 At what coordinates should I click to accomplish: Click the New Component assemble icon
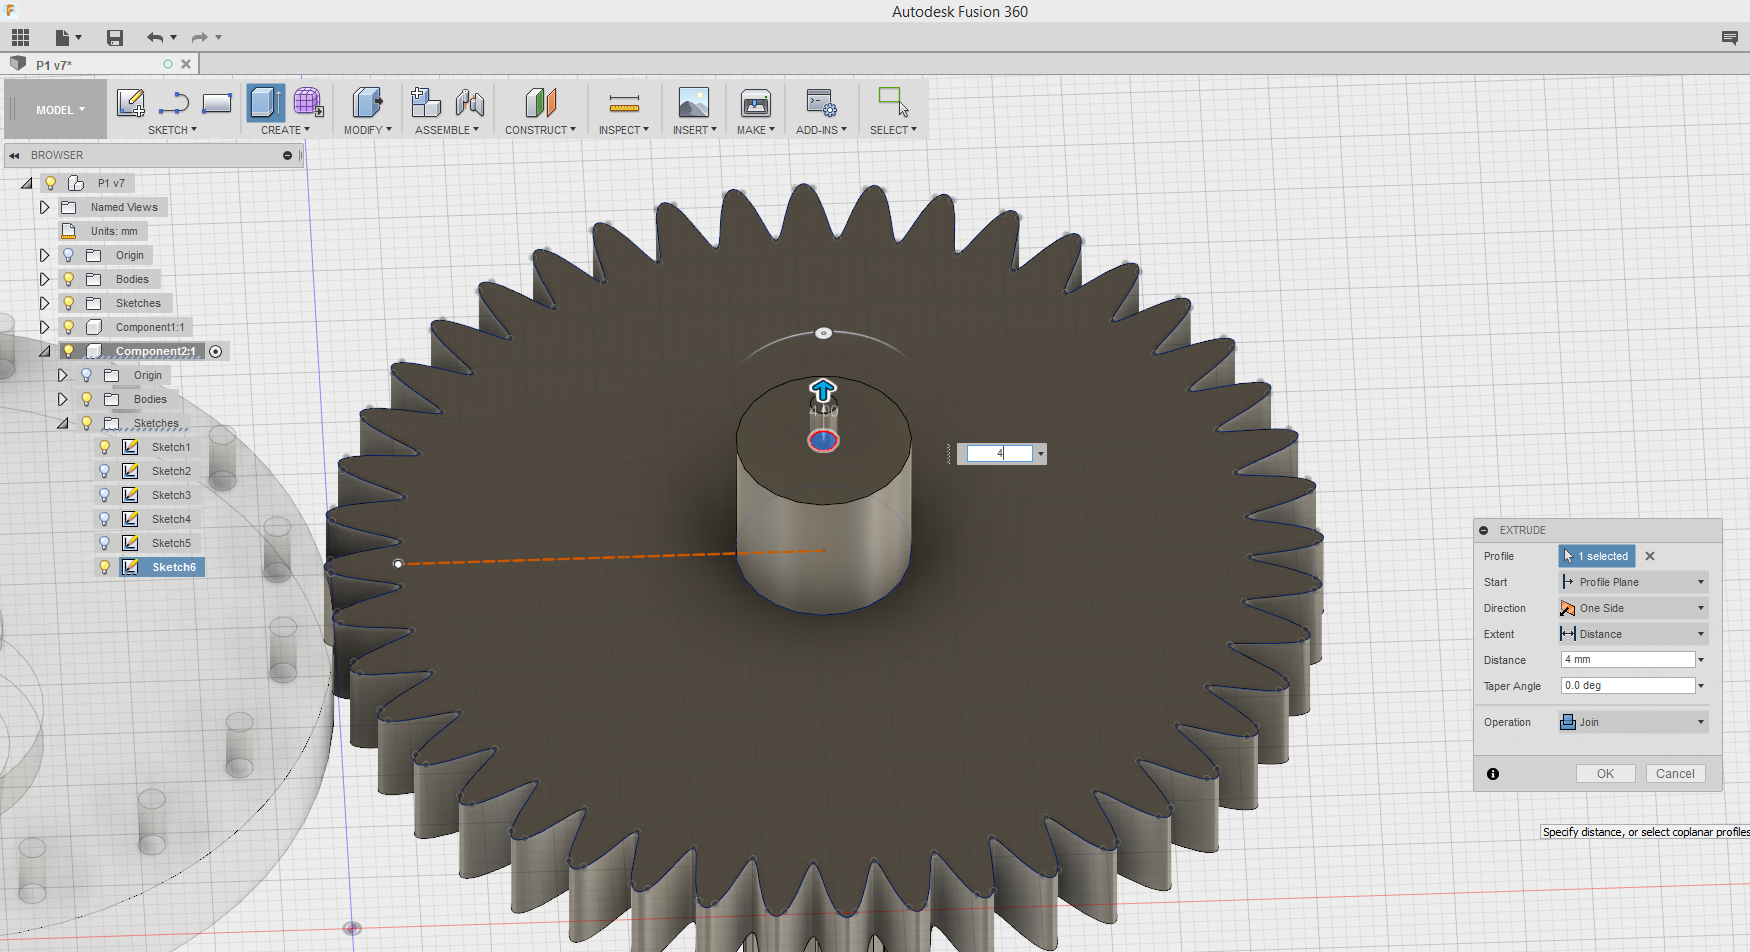[x=426, y=103]
